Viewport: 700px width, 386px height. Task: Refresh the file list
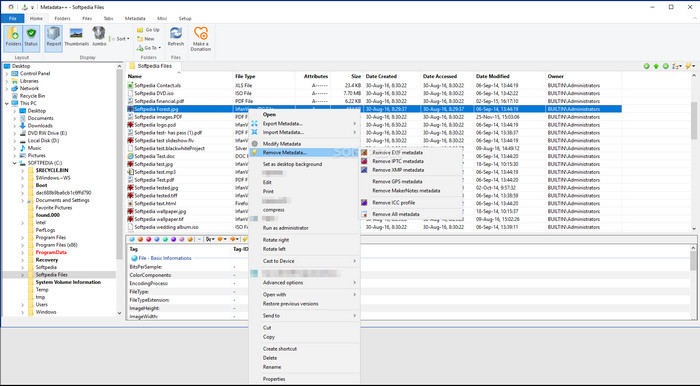pos(175,37)
